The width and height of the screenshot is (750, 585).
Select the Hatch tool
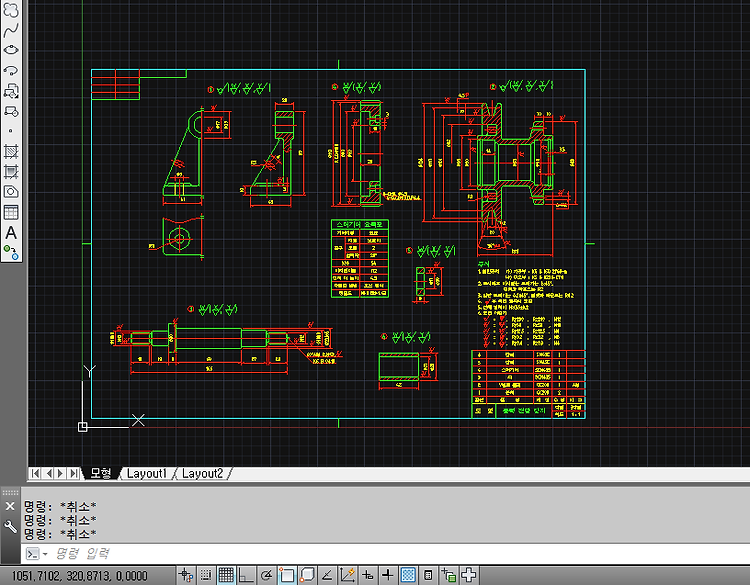[11, 151]
